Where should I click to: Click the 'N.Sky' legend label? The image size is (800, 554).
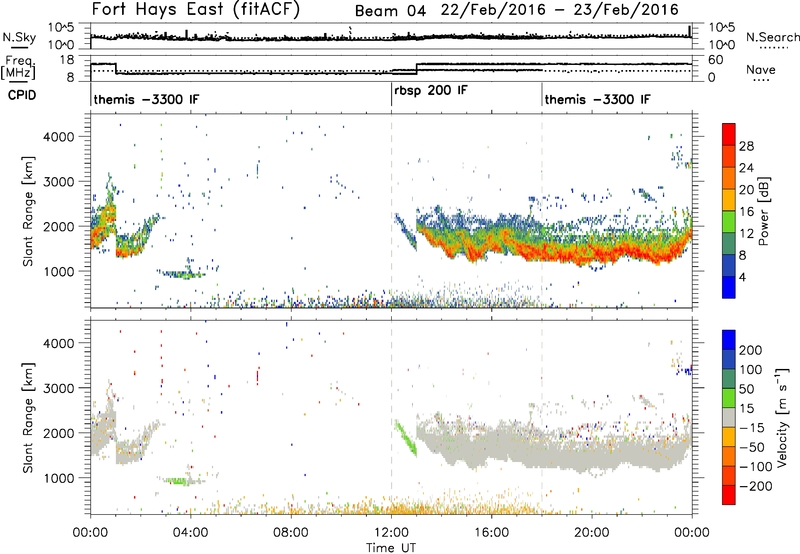pos(19,37)
